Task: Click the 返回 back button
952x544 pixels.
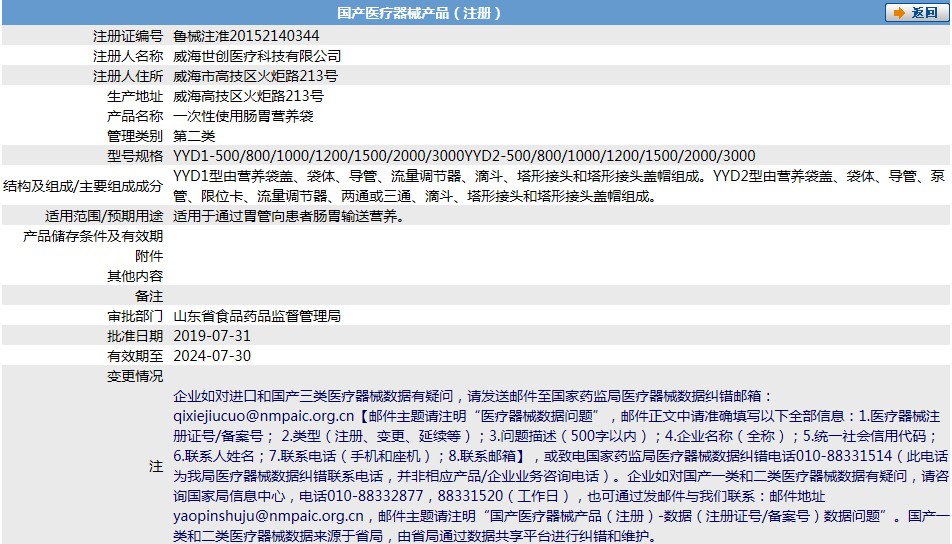Action: (916, 13)
